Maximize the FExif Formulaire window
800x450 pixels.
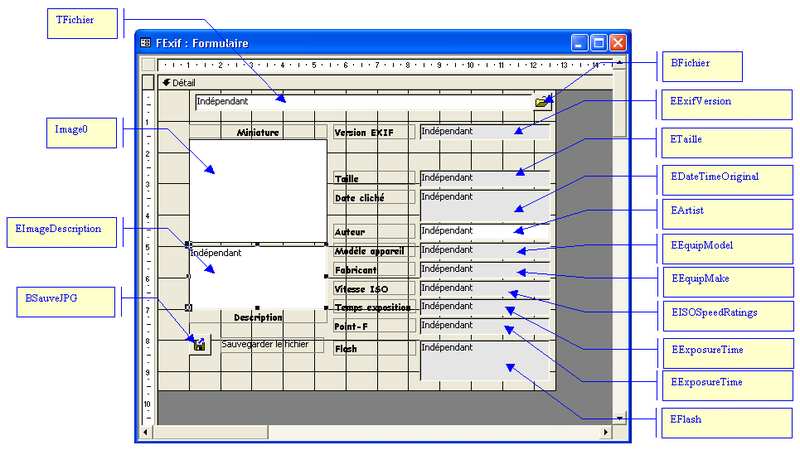click(x=599, y=43)
